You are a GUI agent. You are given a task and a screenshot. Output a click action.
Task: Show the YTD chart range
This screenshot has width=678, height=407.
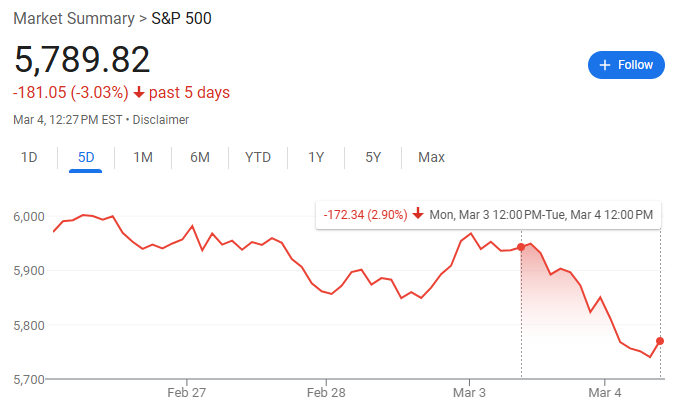coord(258,157)
